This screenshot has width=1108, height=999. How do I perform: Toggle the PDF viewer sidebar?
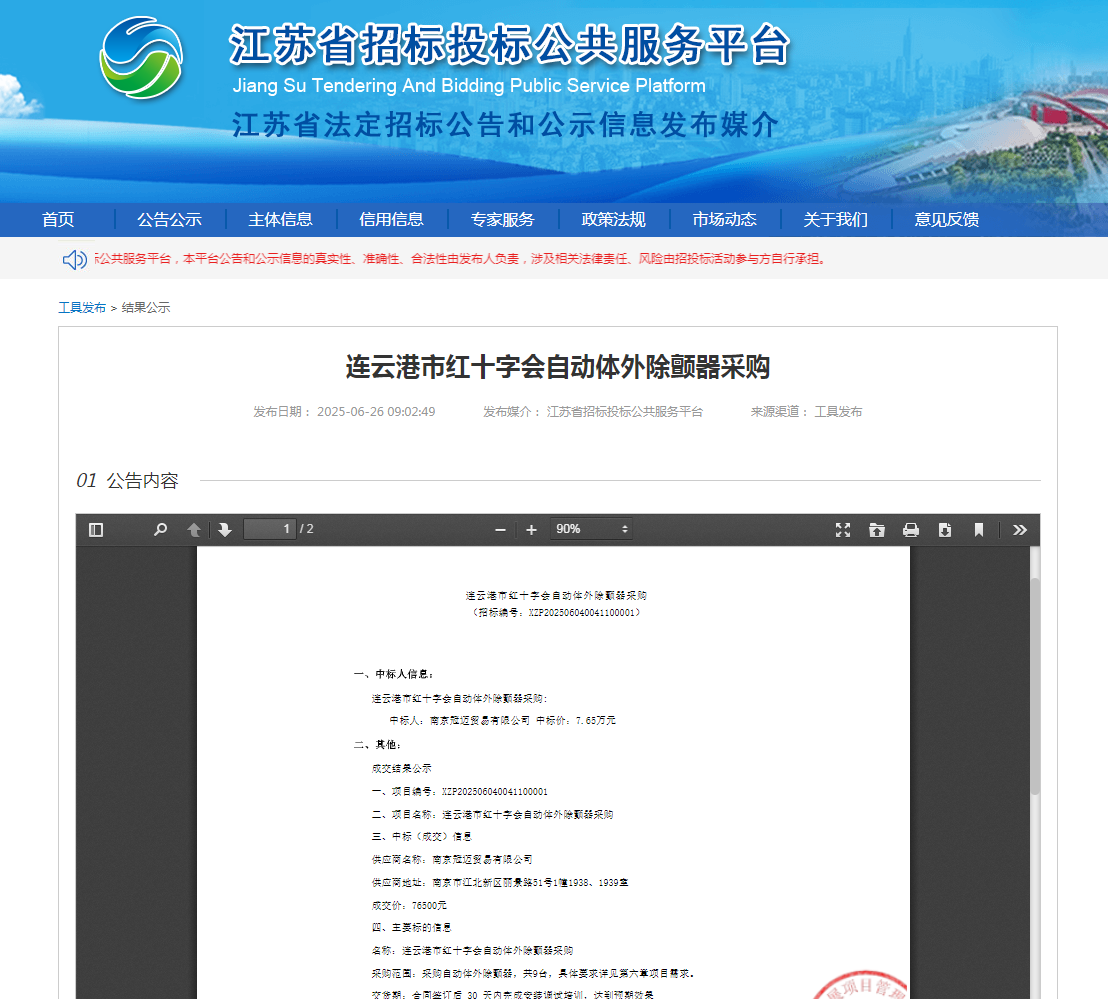coord(96,530)
